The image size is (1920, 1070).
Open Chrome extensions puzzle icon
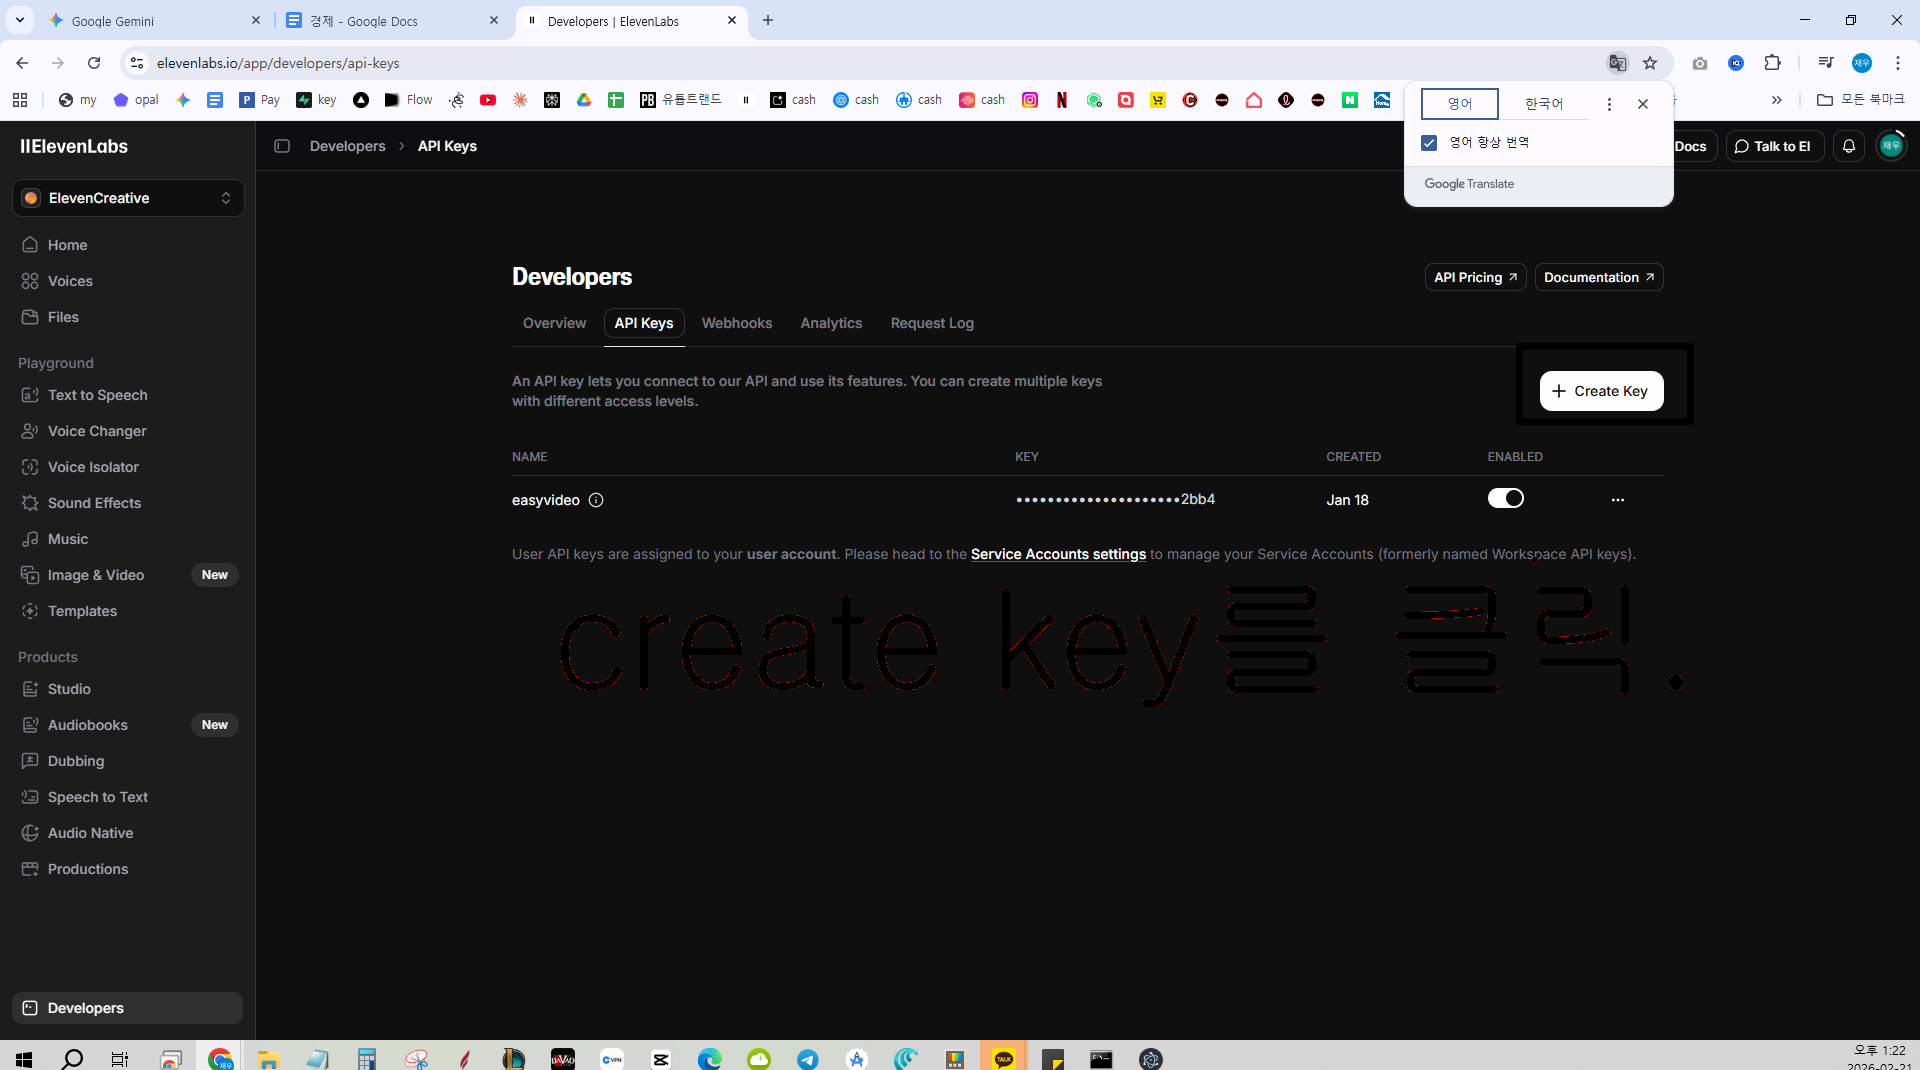[1772, 63]
